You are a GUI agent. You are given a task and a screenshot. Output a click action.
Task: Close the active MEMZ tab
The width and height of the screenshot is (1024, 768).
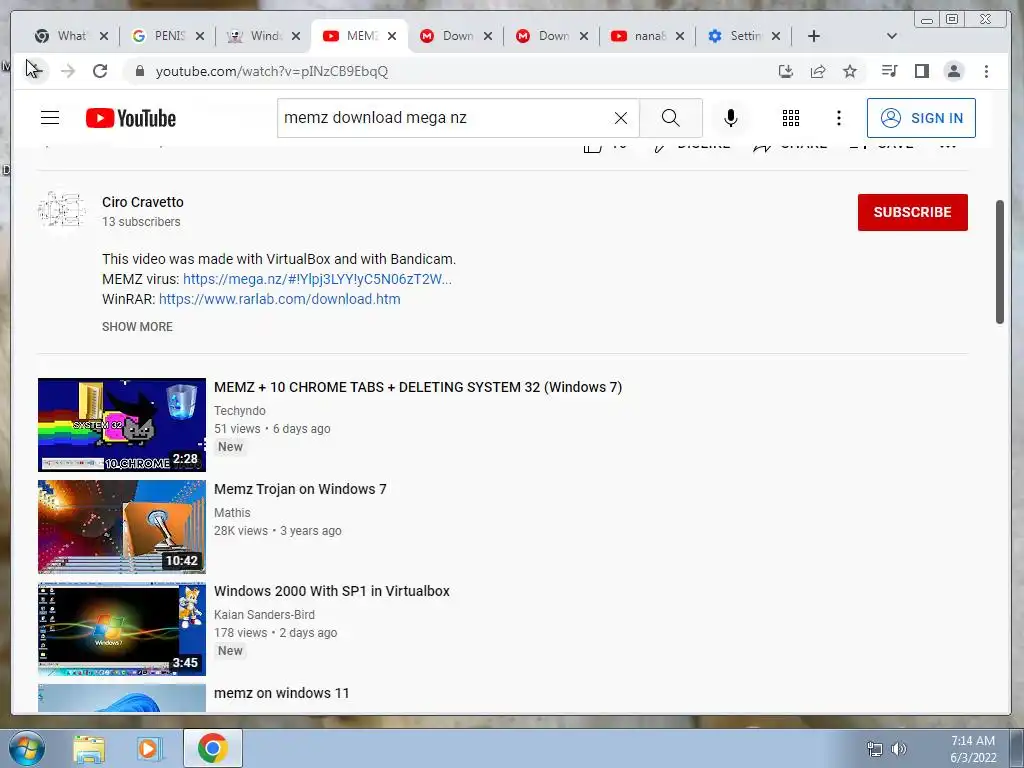[392, 36]
